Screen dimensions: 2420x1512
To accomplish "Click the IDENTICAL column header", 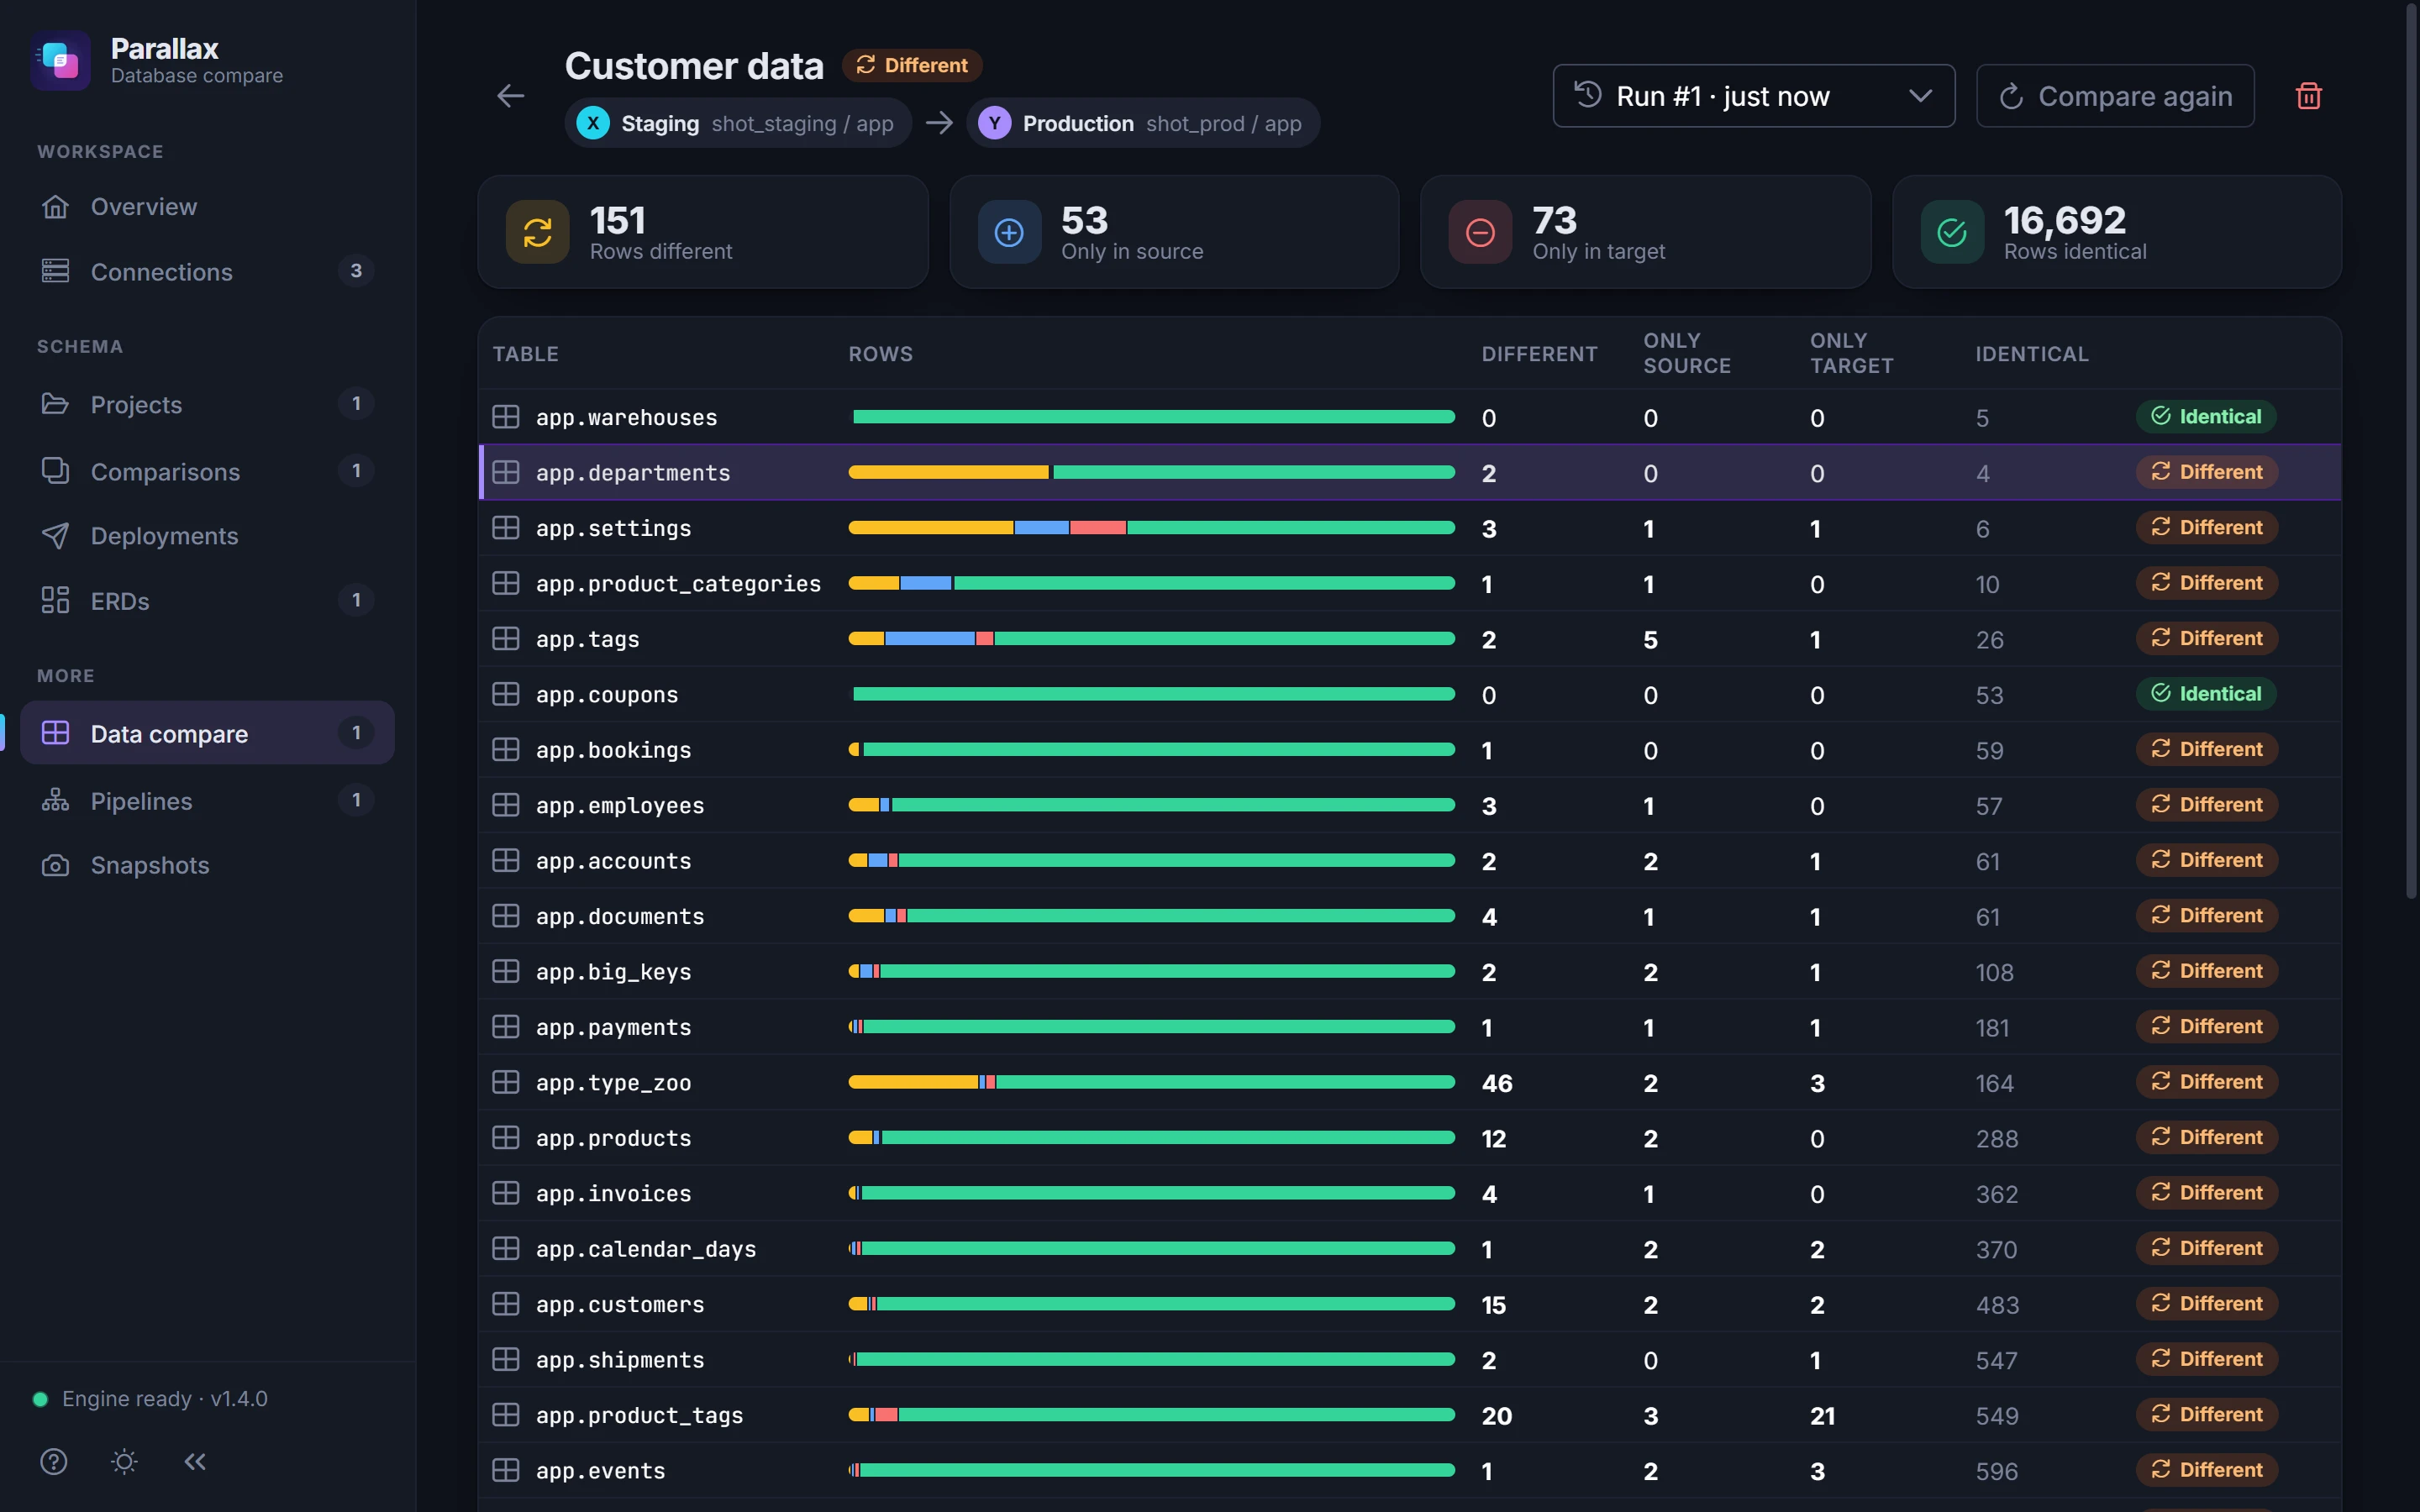I will (x=2032, y=354).
